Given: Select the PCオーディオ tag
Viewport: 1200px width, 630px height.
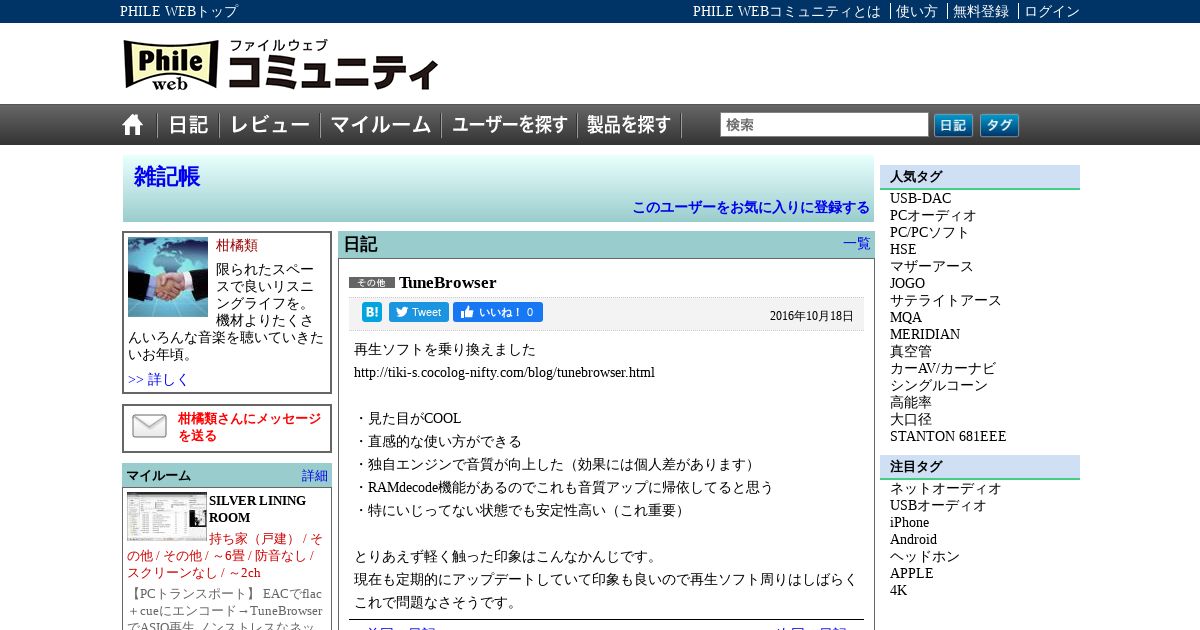Looking at the screenshot, I should 933,215.
